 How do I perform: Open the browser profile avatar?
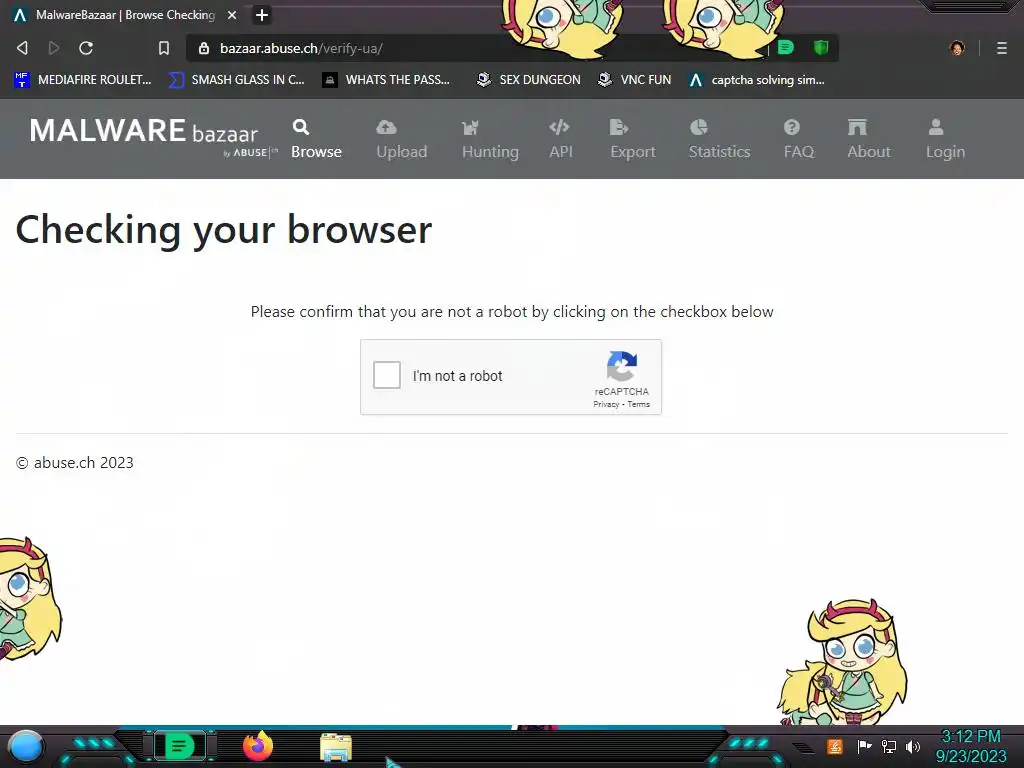pos(957,48)
